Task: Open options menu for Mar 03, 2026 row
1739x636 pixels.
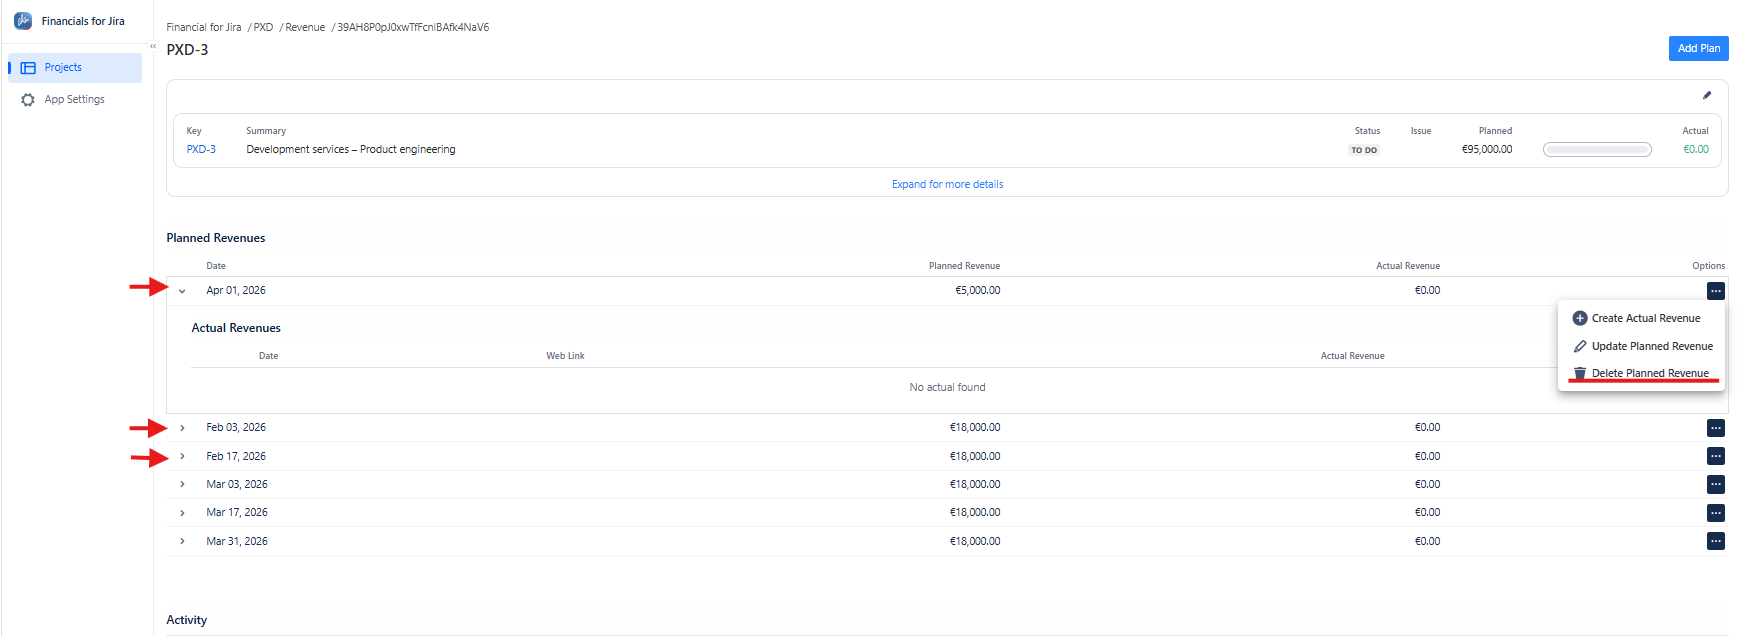Action: (x=1716, y=485)
